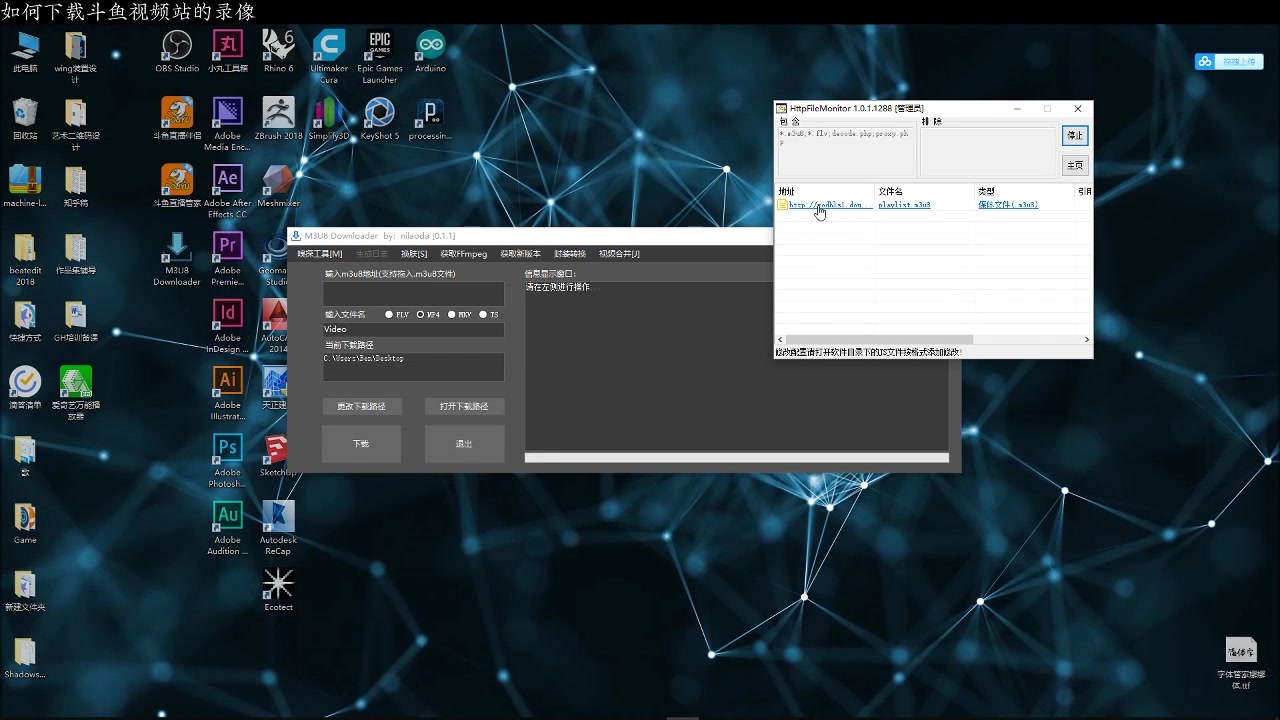Click HttpFileMonitor horizontal scrollbar thumb

point(879,340)
